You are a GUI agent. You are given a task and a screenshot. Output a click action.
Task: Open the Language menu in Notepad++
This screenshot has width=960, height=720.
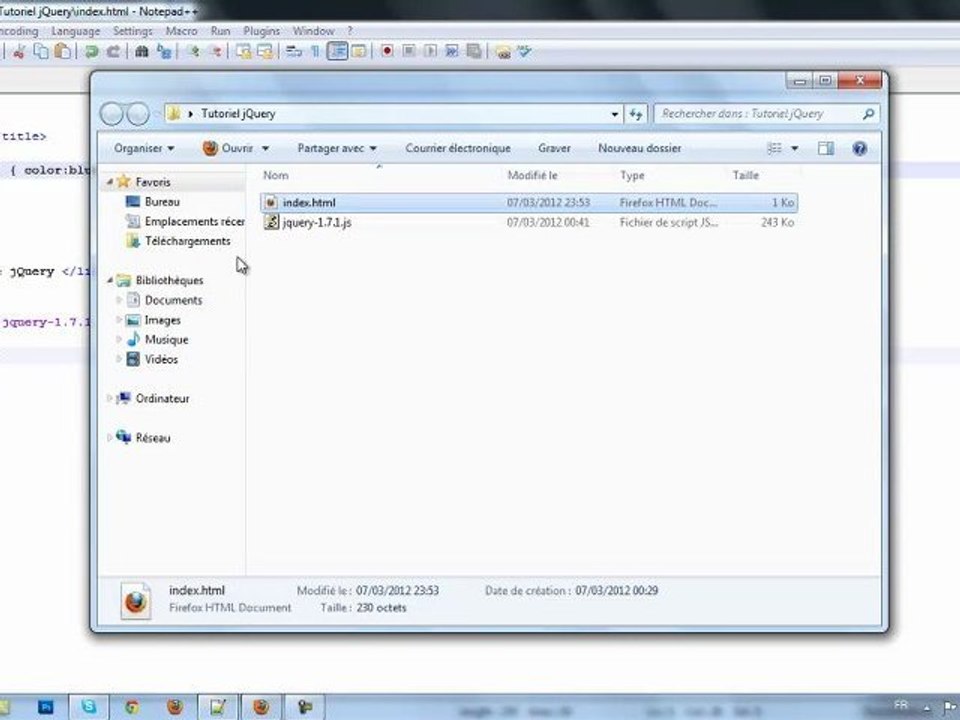pyautogui.click(x=75, y=31)
